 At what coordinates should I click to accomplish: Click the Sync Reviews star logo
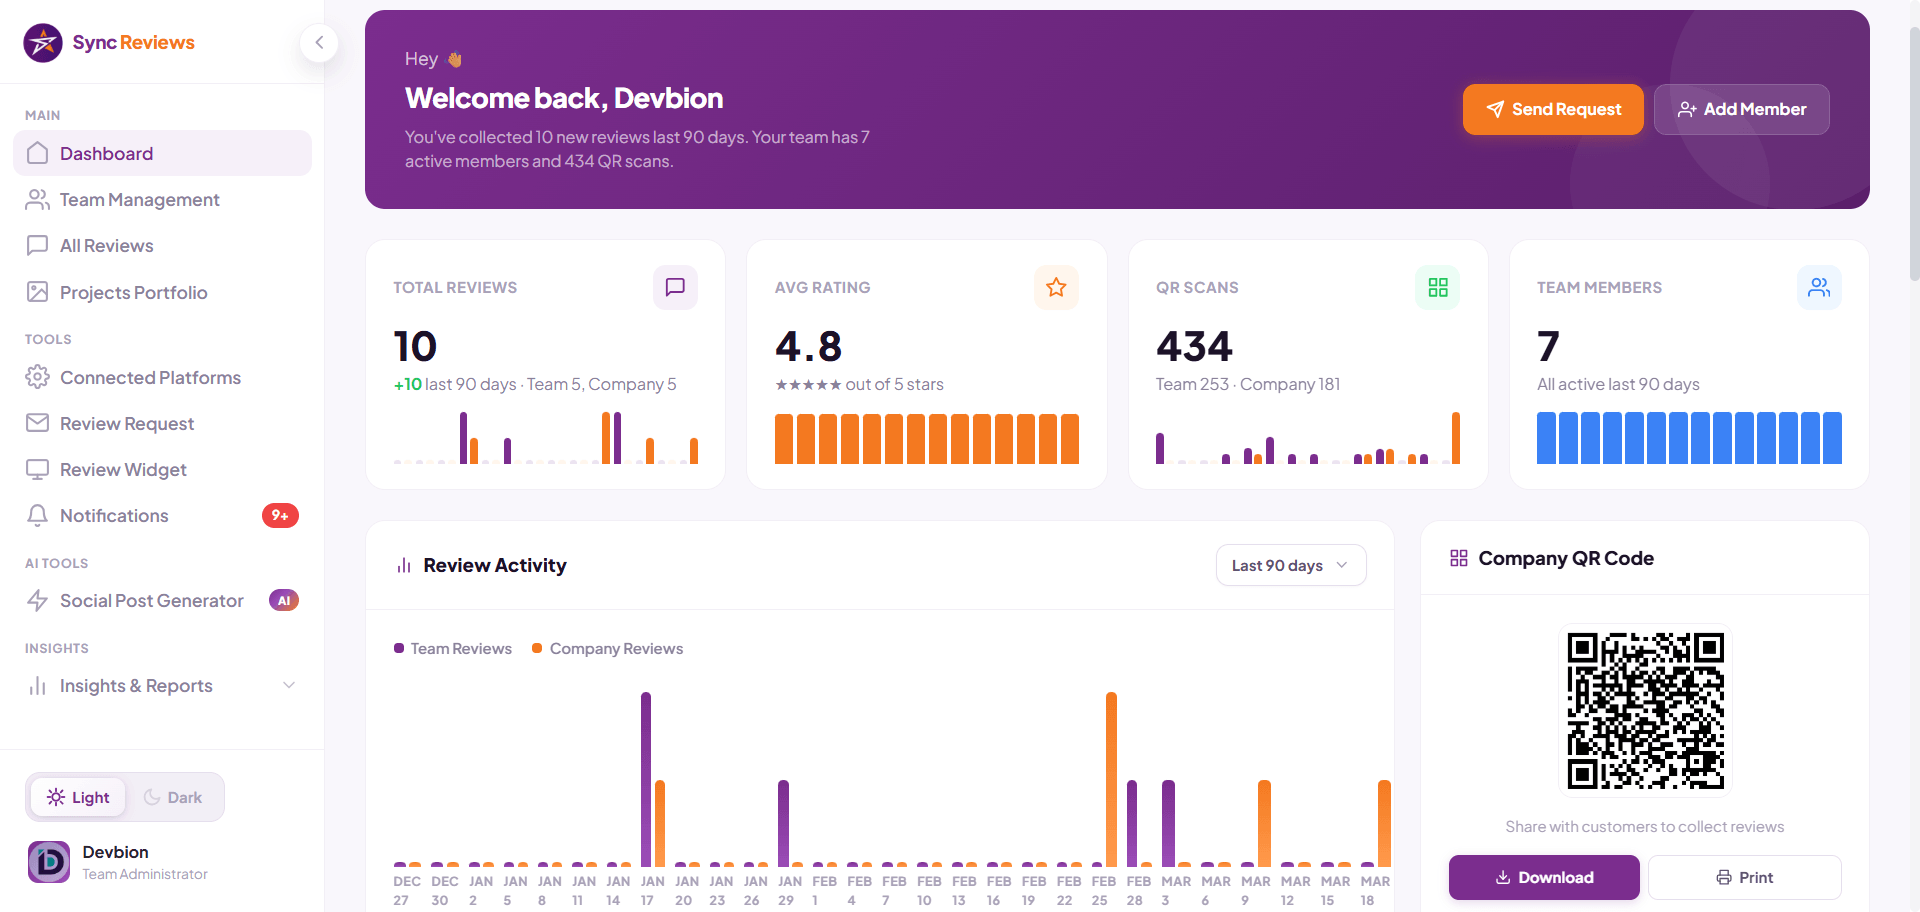43,43
